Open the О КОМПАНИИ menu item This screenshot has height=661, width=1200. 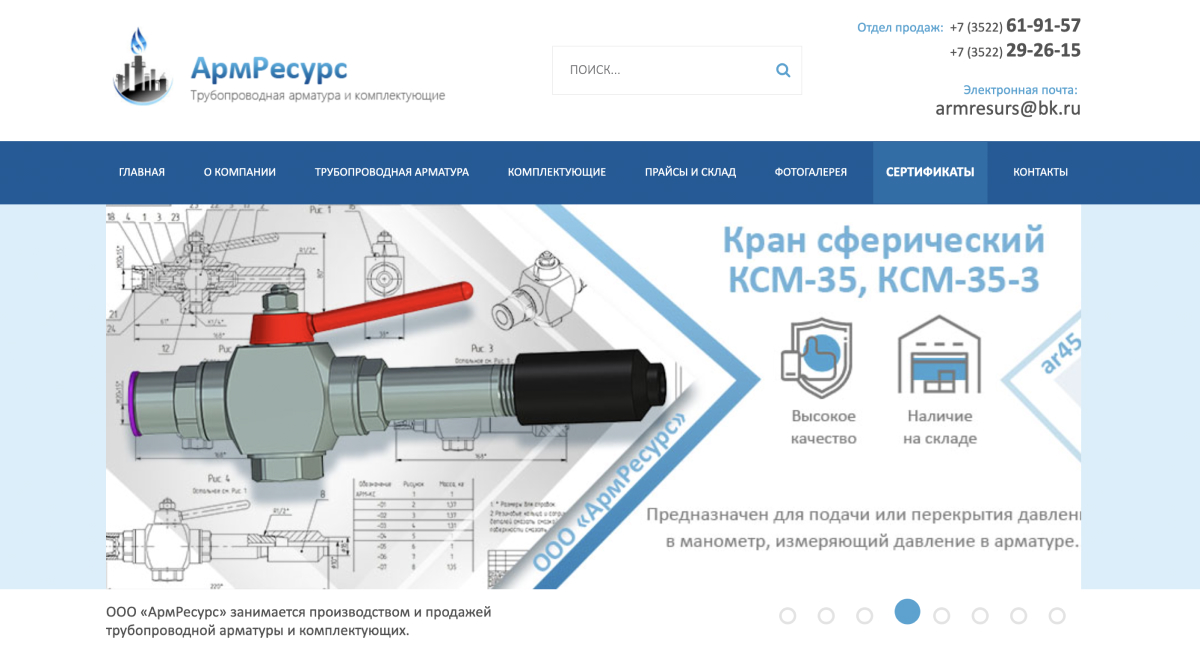pos(240,172)
